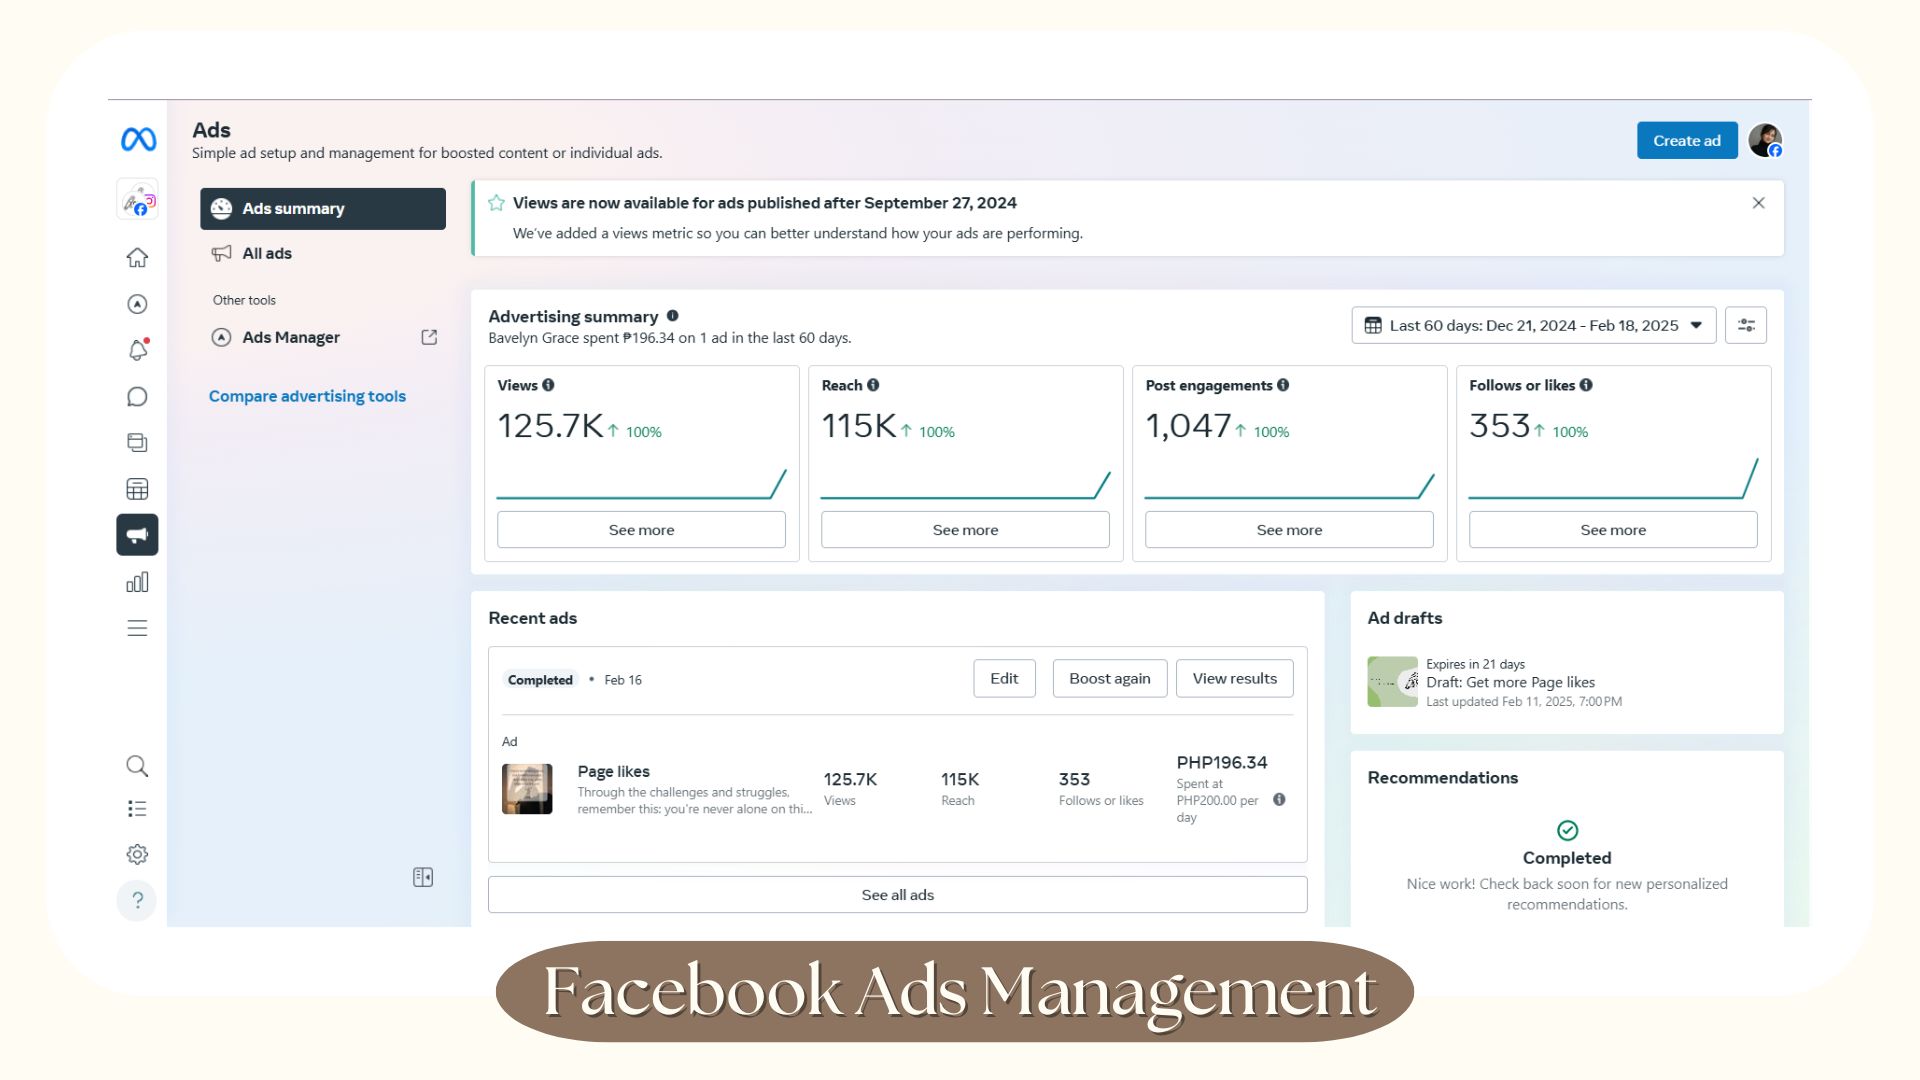1920x1080 pixels.
Task: Dismiss the Views availability banner
Action: 1759,203
